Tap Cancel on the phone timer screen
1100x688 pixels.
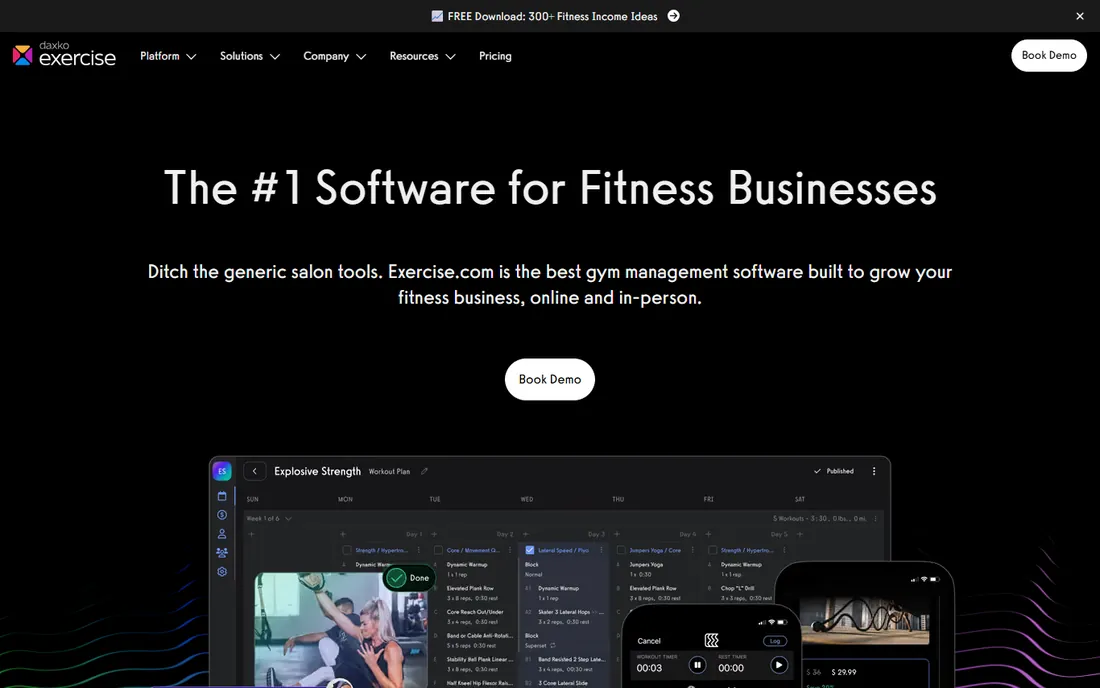tap(649, 641)
